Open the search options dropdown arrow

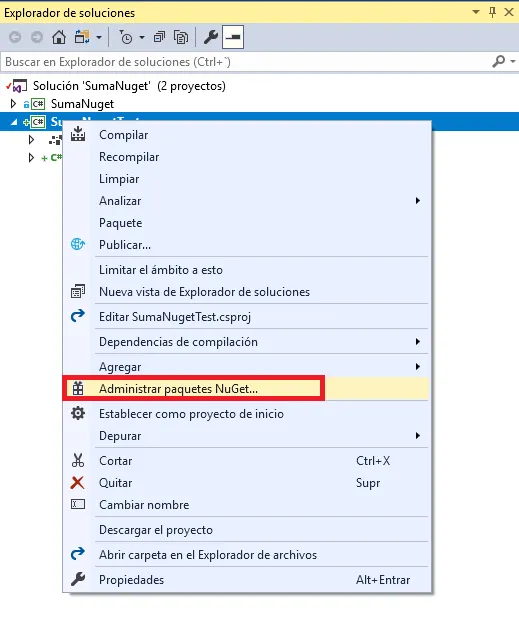(x=513, y=61)
